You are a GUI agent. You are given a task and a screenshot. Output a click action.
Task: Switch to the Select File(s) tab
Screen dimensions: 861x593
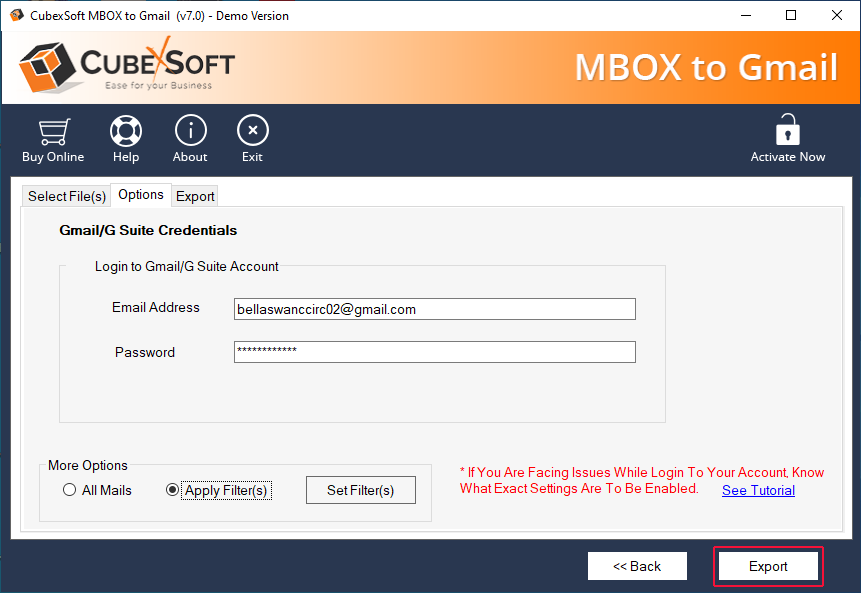click(66, 196)
